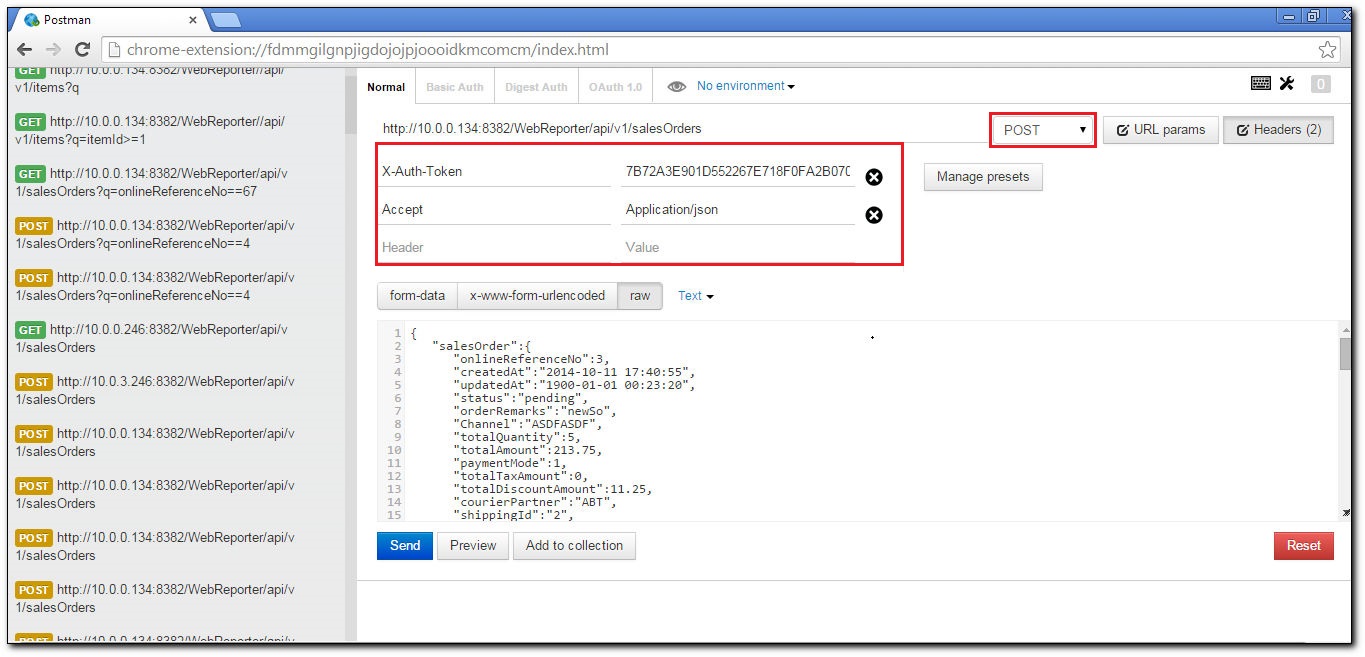This screenshot has height=657, width=1365.
Task: Click the "courierPartner":"ABT" line
Action: tap(534, 502)
